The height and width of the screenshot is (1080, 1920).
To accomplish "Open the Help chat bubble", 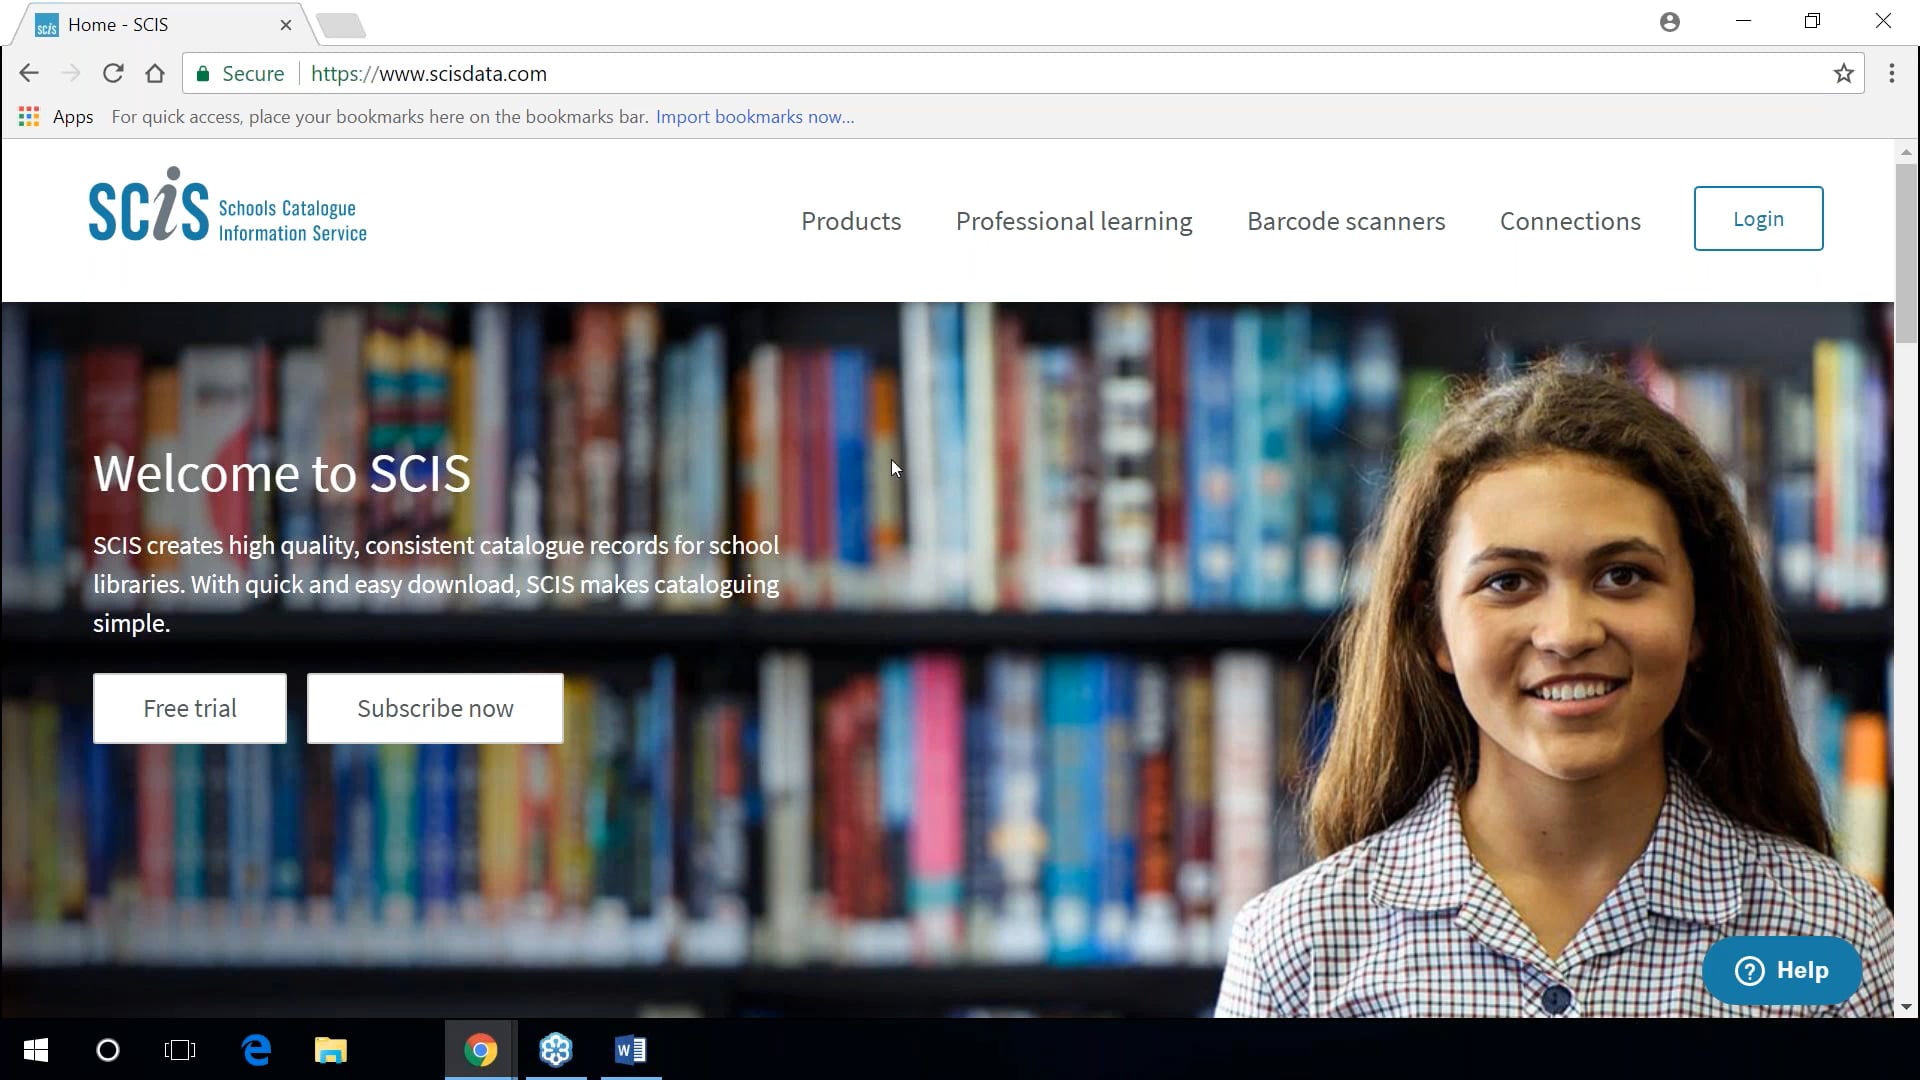I will 1783,970.
